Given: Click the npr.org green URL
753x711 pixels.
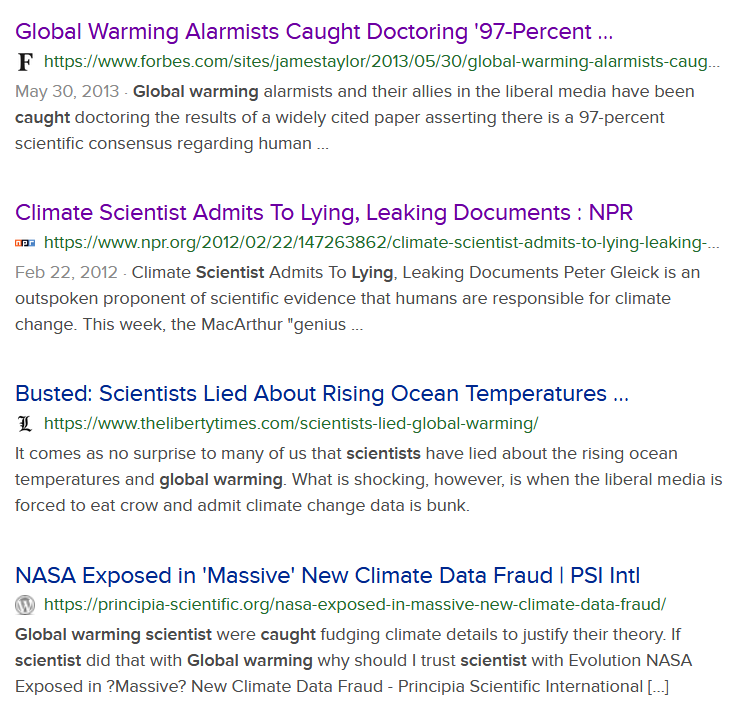Looking at the screenshot, I should [382, 243].
